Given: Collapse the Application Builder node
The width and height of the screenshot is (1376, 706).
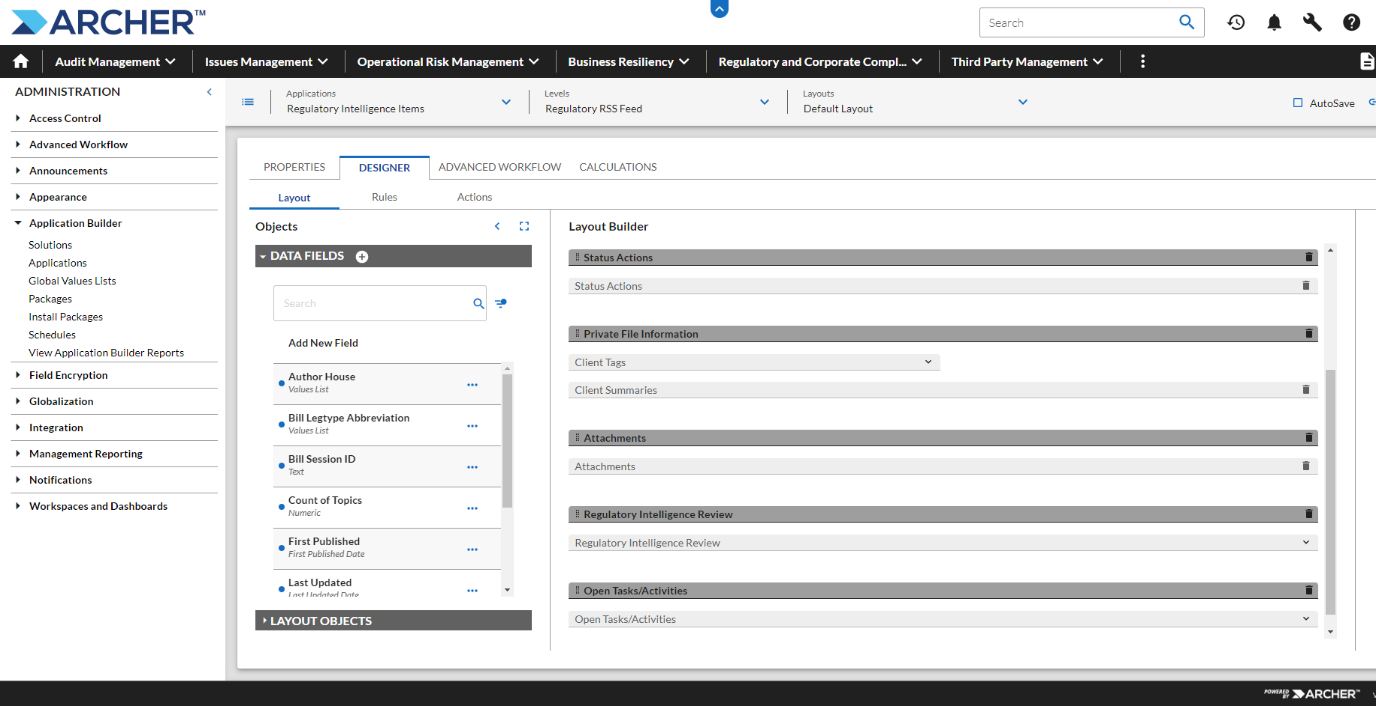Looking at the screenshot, I should (18, 223).
